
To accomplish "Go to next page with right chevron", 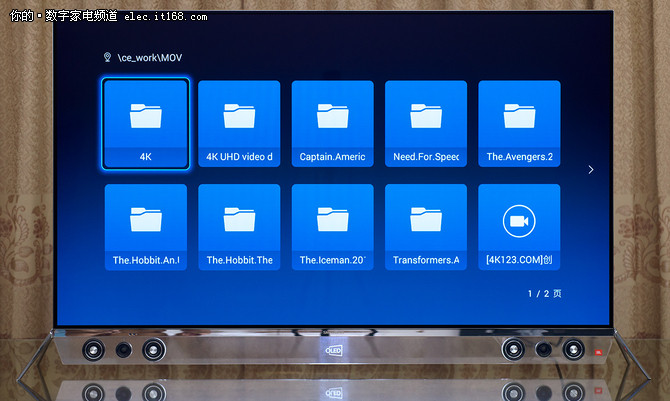I will point(591,170).
